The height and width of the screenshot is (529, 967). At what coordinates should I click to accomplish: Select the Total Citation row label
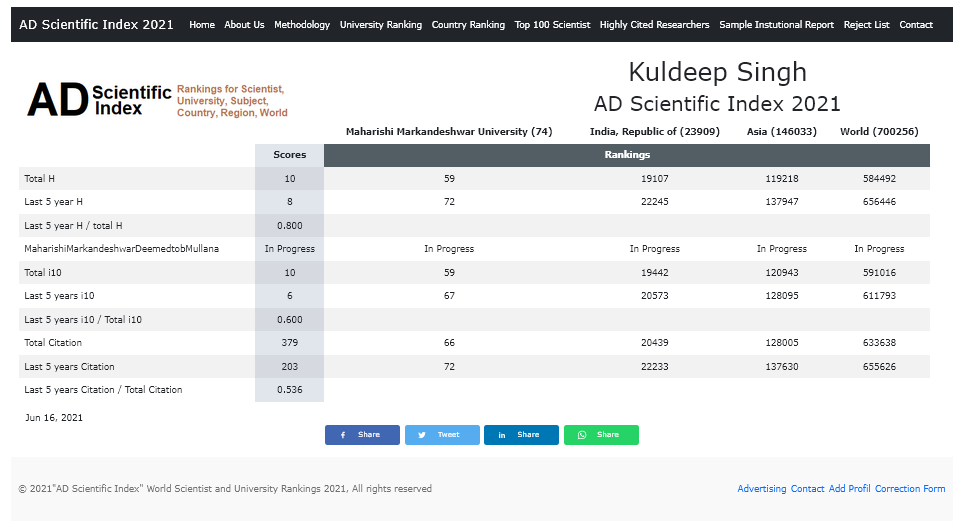52,343
